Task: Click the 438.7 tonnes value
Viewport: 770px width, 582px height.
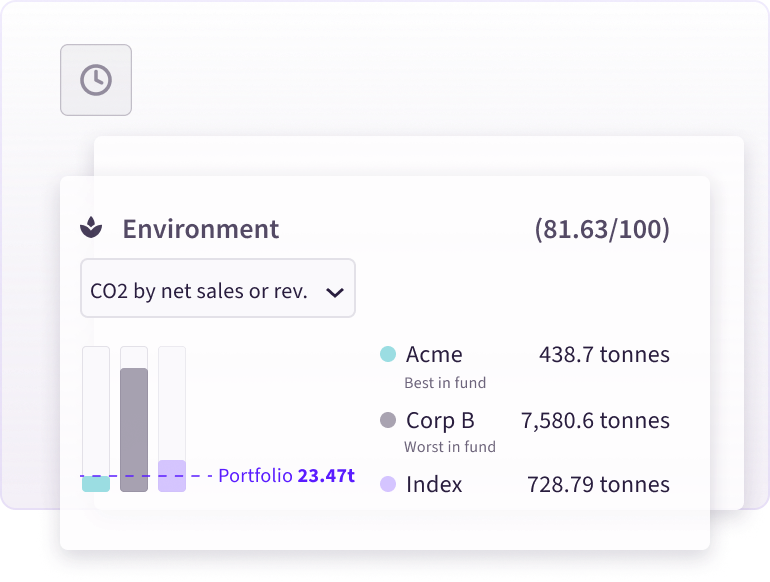Action: tap(604, 354)
